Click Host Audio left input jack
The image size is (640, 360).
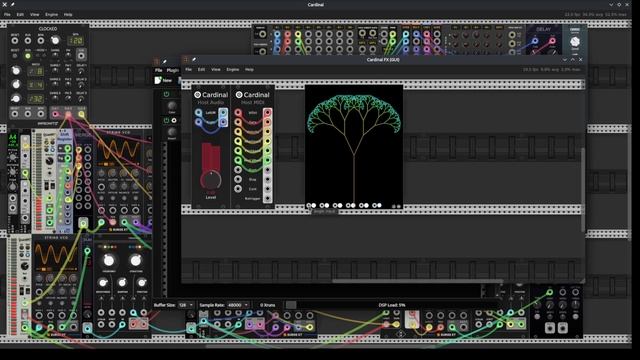click(198, 113)
